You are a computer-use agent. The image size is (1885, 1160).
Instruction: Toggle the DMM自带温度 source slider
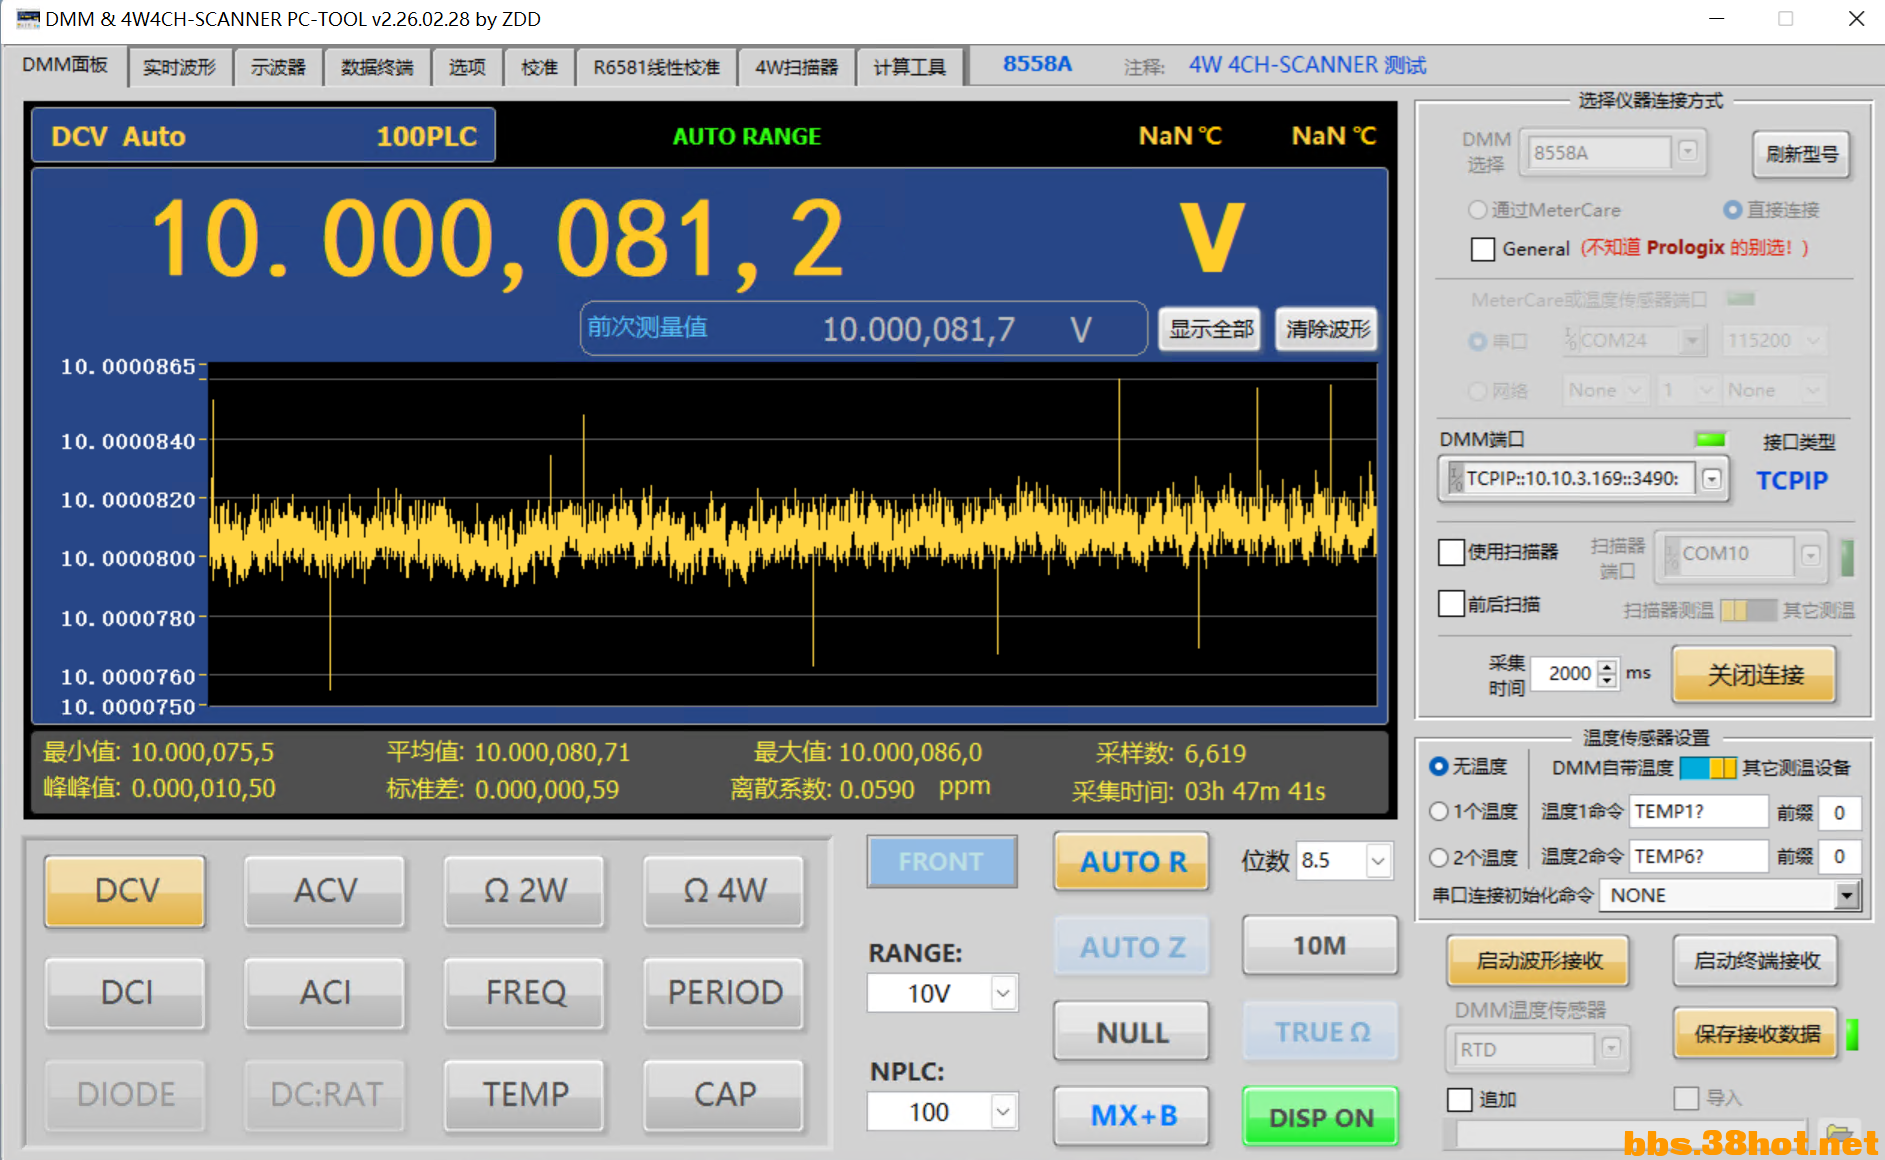pyautogui.click(x=1708, y=768)
